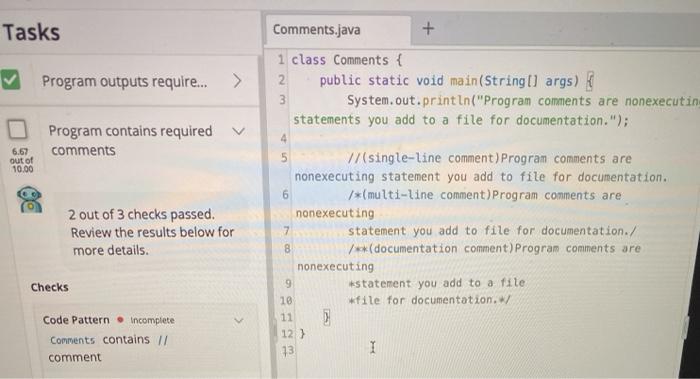This screenshot has height=379, width=700.
Task: Click '*statement you add to a file' line
Action: coord(437,283)
